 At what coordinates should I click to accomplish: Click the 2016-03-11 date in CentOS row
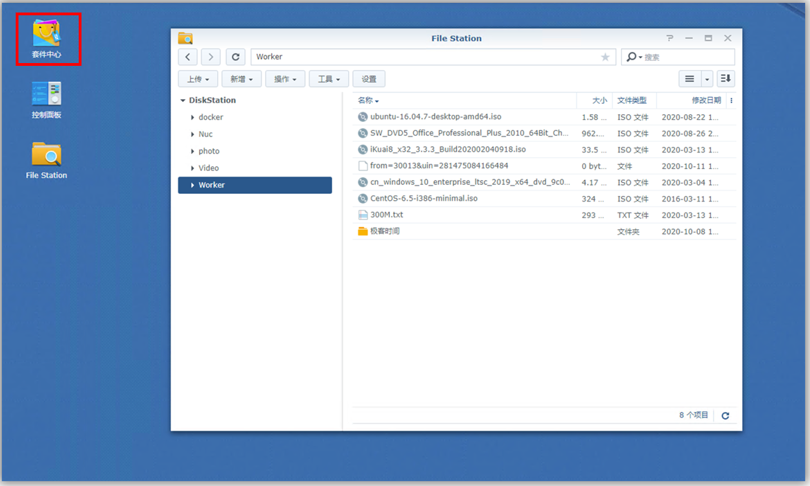click(x=690, y=199)
